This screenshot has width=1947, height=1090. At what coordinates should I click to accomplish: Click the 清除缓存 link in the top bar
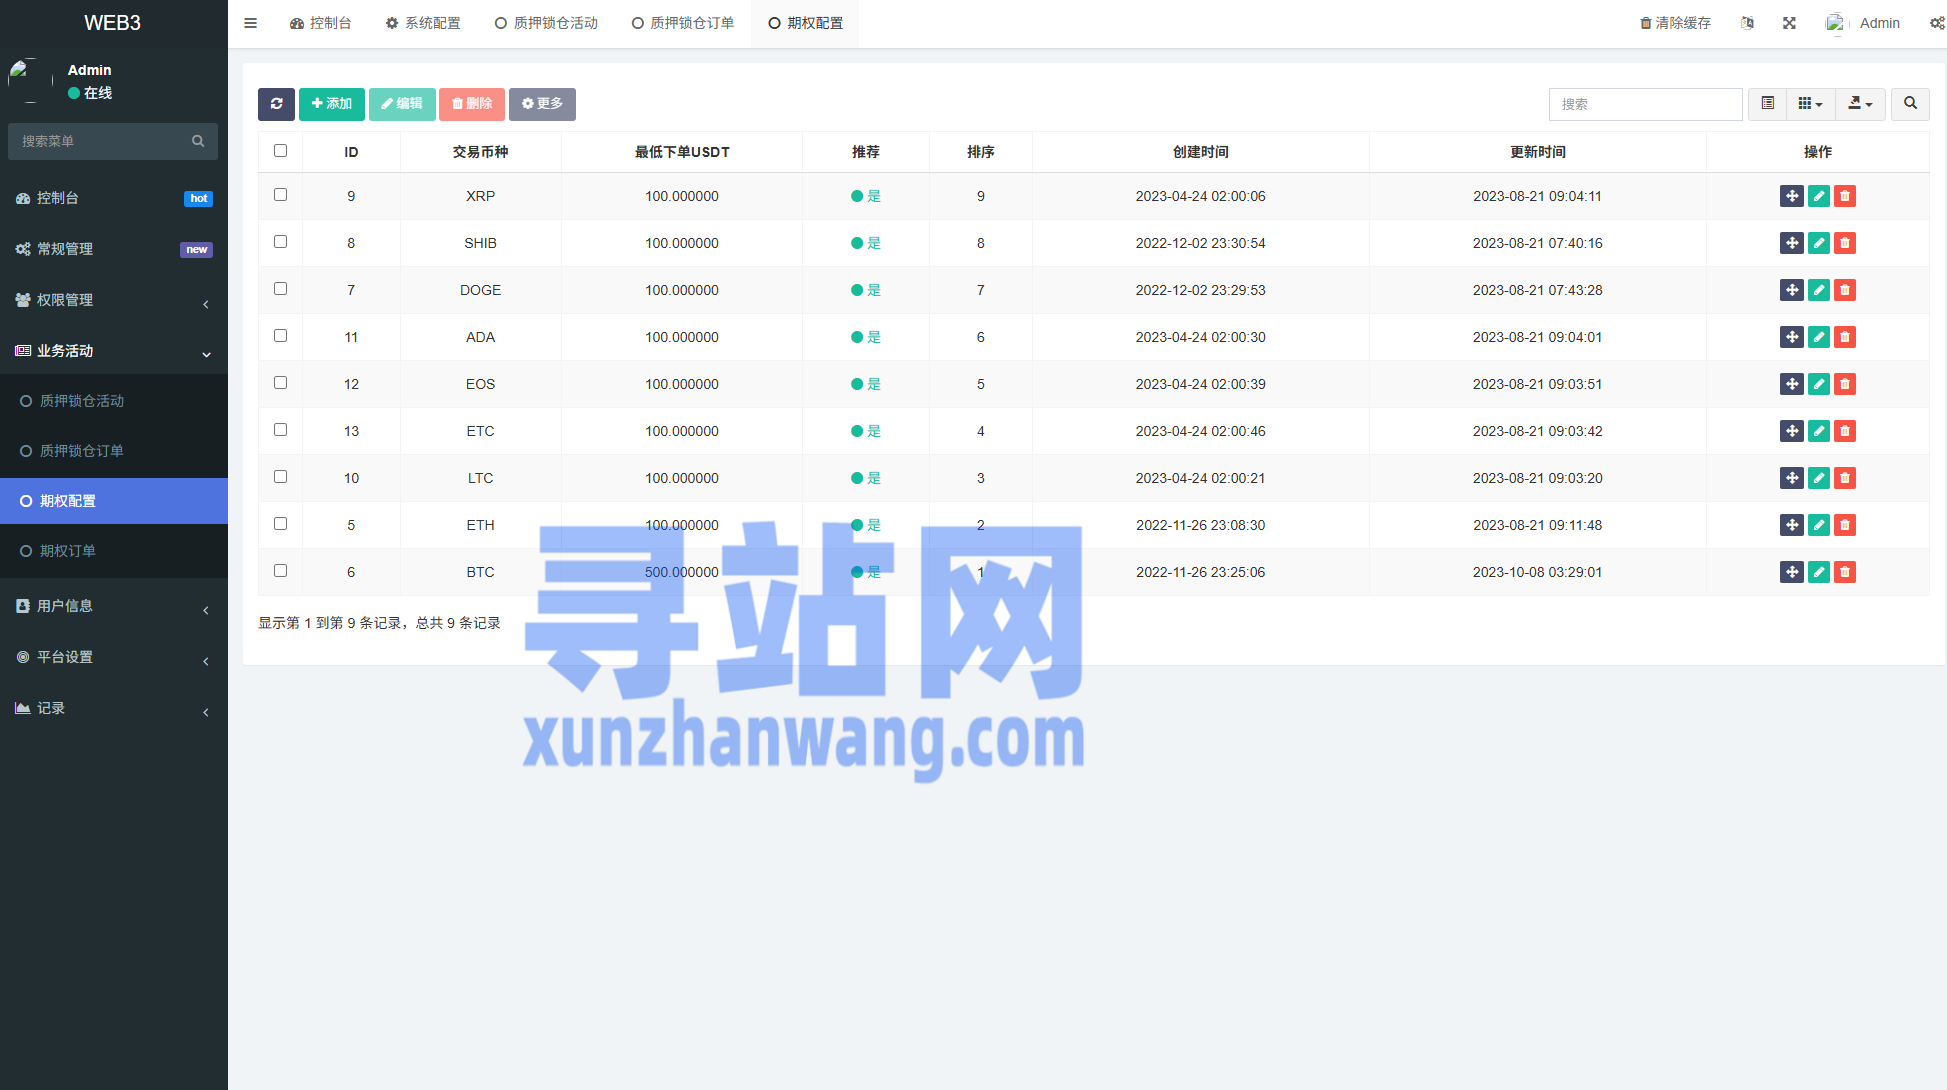click(1675, 23)
